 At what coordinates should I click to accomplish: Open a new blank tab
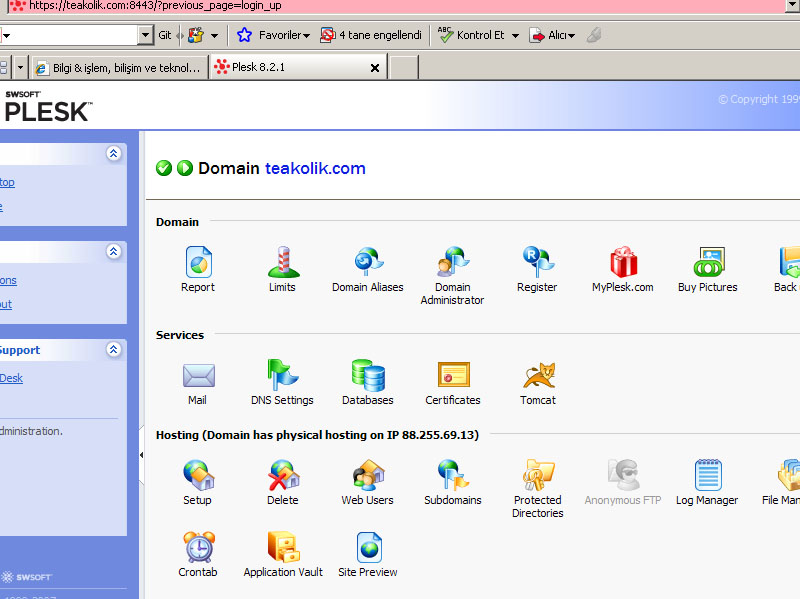click(x=404, y=68)
